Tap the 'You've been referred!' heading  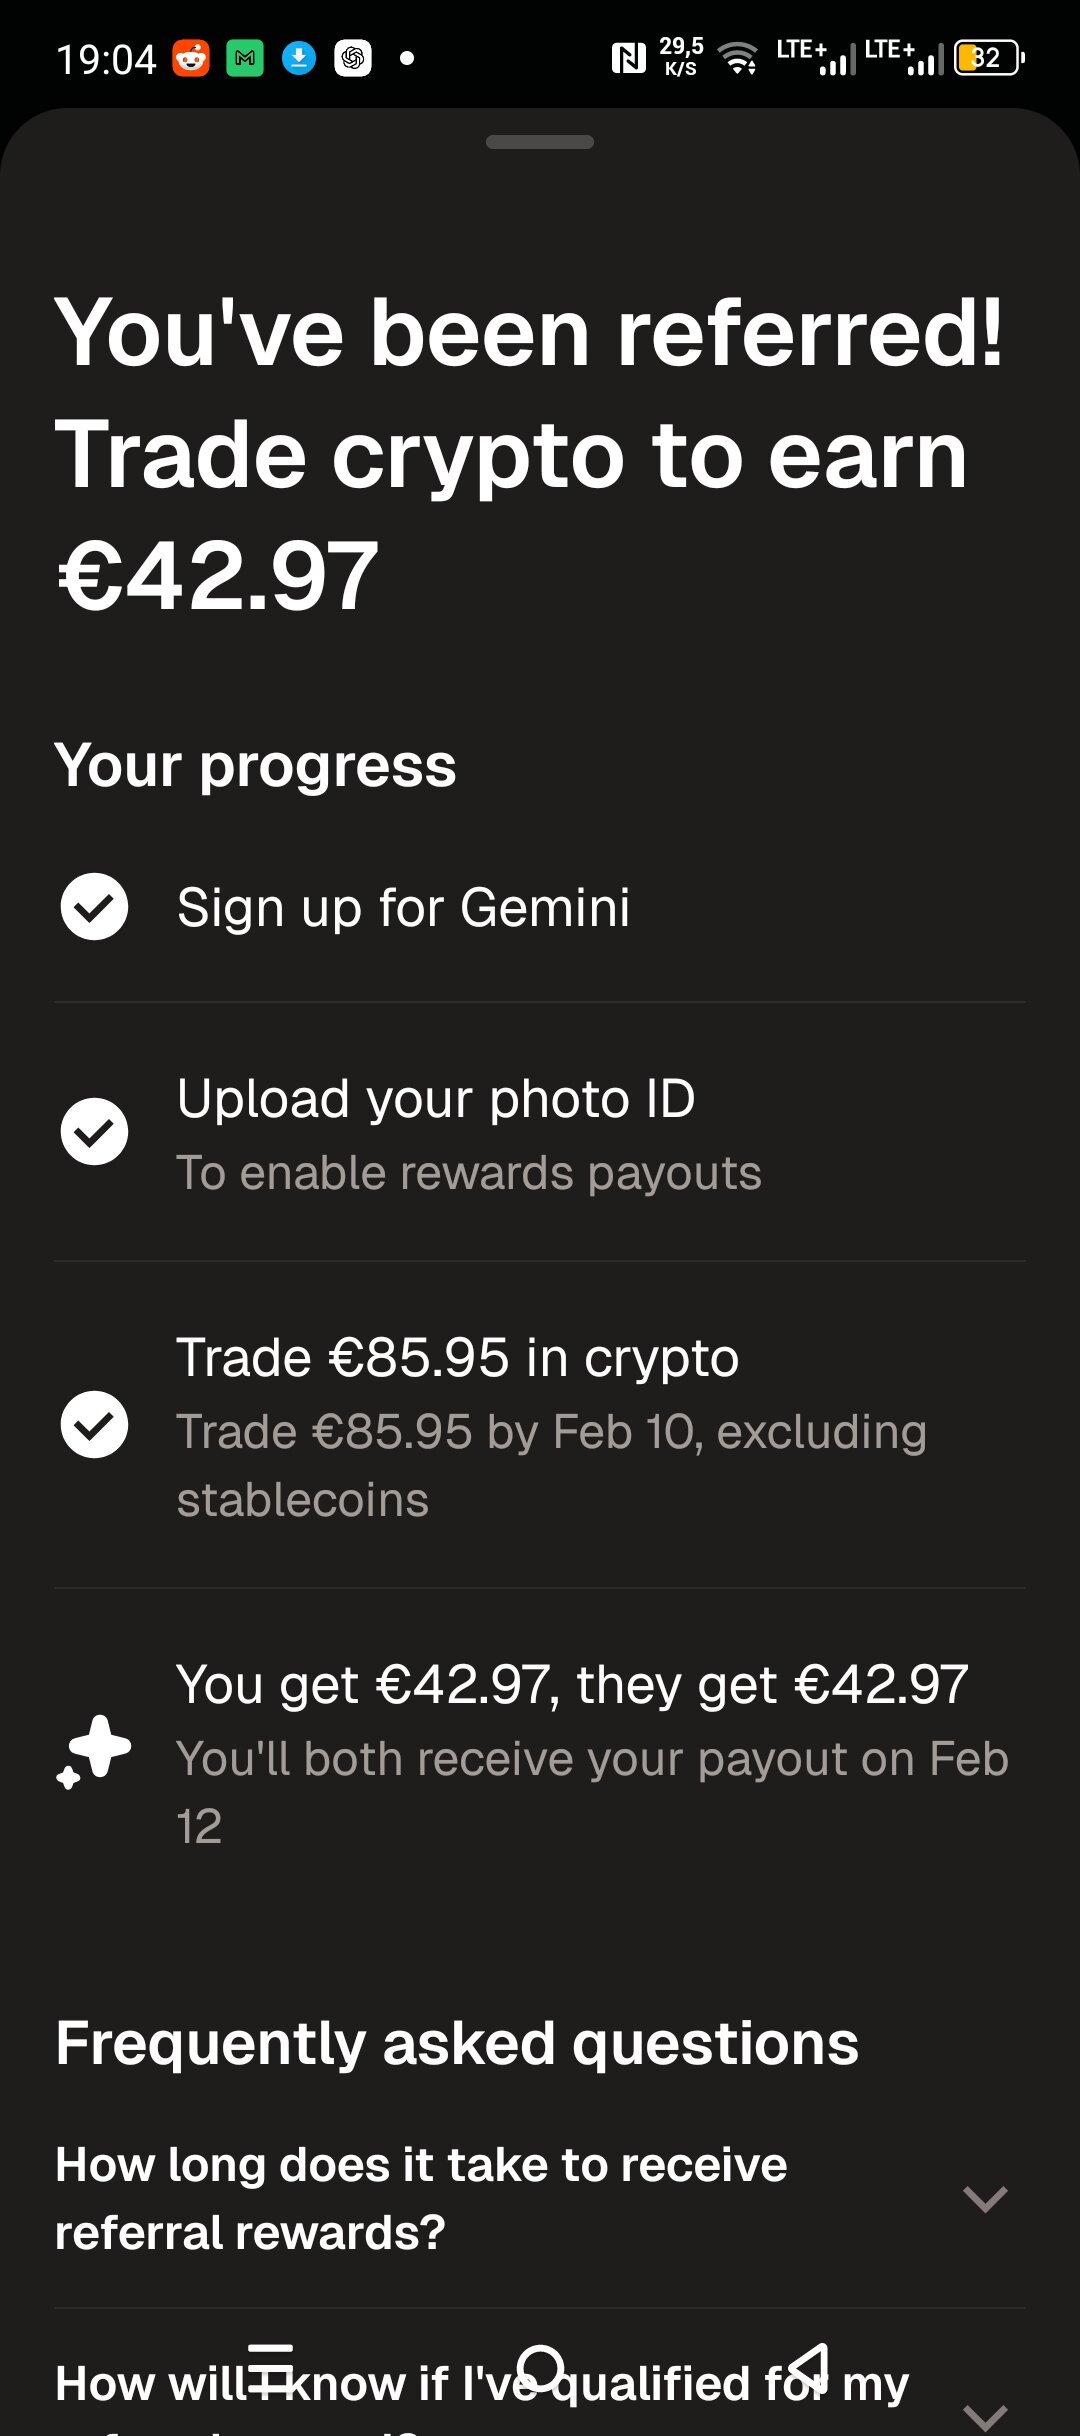pos(528,333)
